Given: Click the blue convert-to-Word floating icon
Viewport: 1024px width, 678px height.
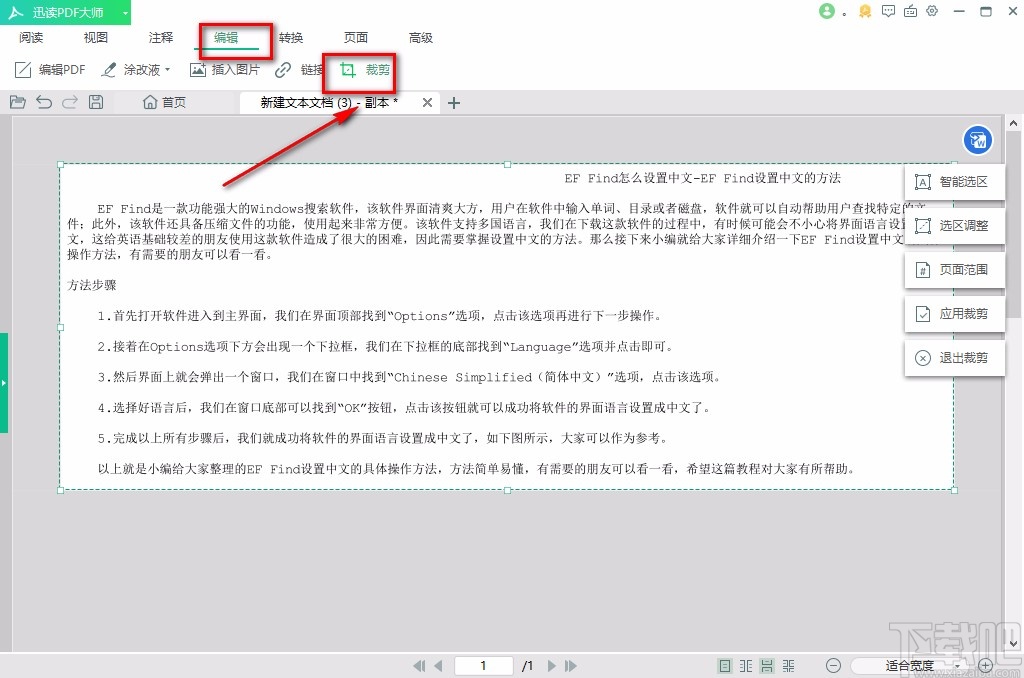Looking at the screenshot, I should coord(978,140).
